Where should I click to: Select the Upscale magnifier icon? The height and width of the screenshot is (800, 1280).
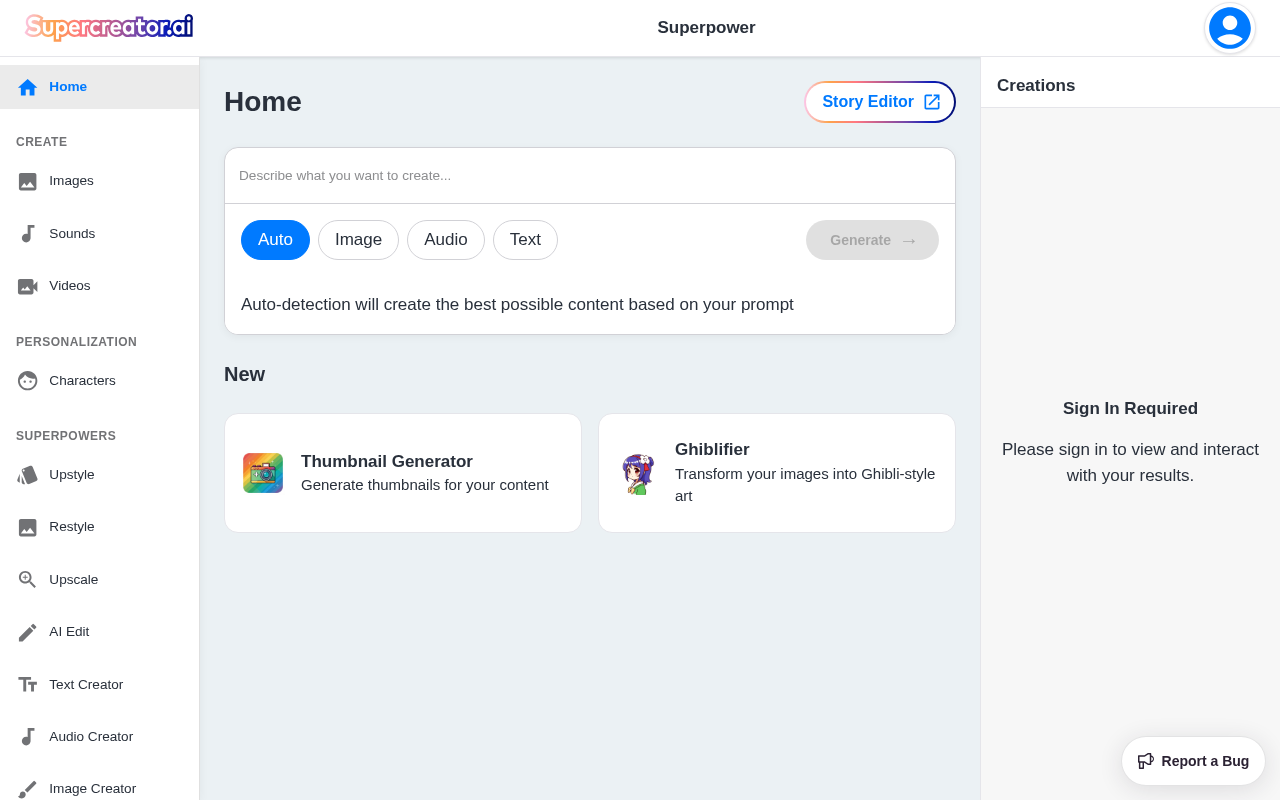click(27, 579)
